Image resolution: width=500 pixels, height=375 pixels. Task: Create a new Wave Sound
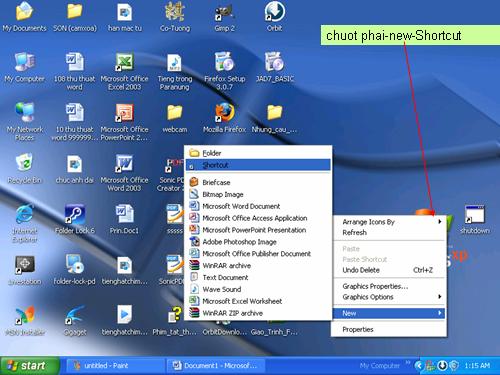258,289
